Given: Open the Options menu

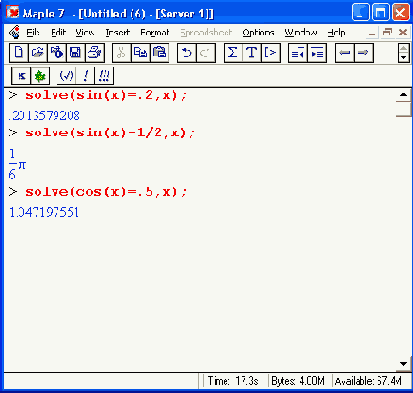Looking at the screenshot, I should tap(258, 32).
